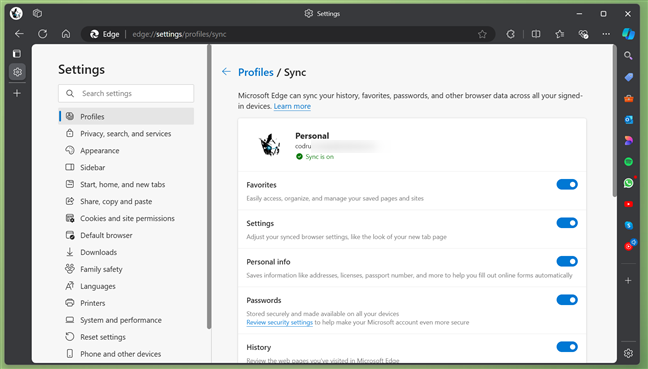Image resolution: width=648 pixels, height=369 pixels.
Task: Open Printers settings
Action: (126, 303)
